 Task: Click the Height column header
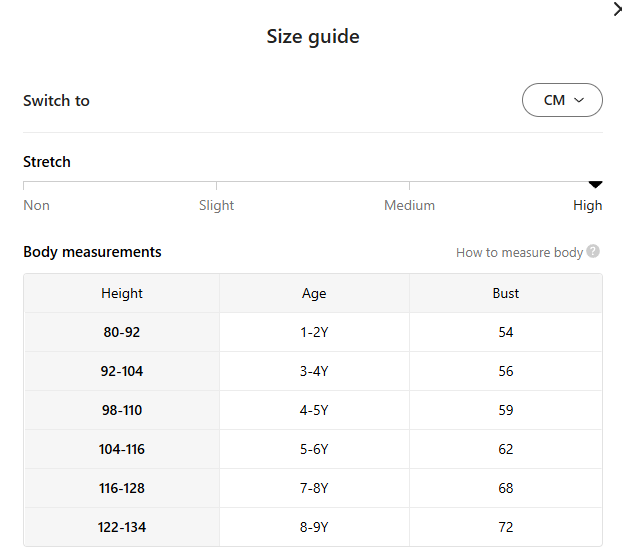[x=122, y=293]
